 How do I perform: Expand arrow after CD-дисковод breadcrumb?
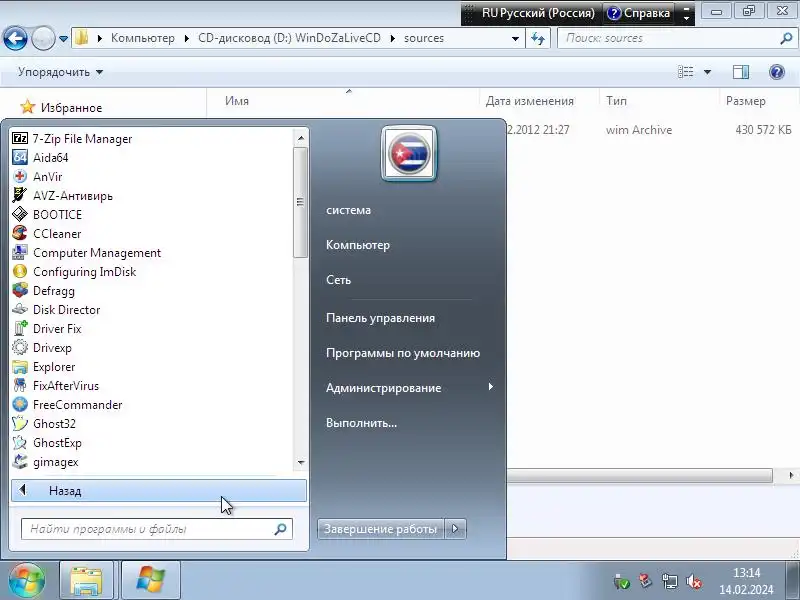pyautogui.click(x=392, y=38)
